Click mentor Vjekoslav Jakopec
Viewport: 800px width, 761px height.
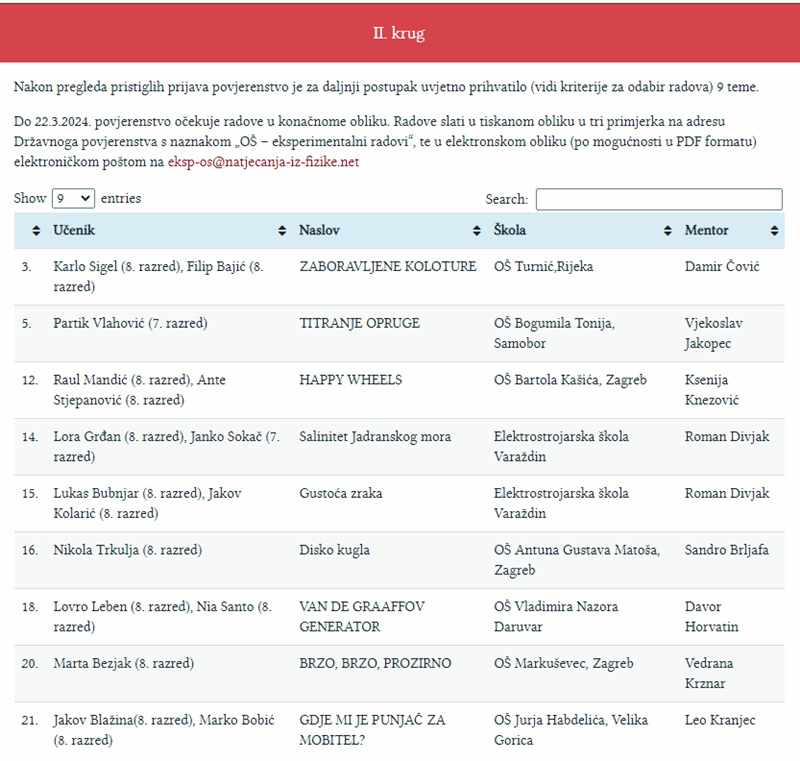[713, 333]
